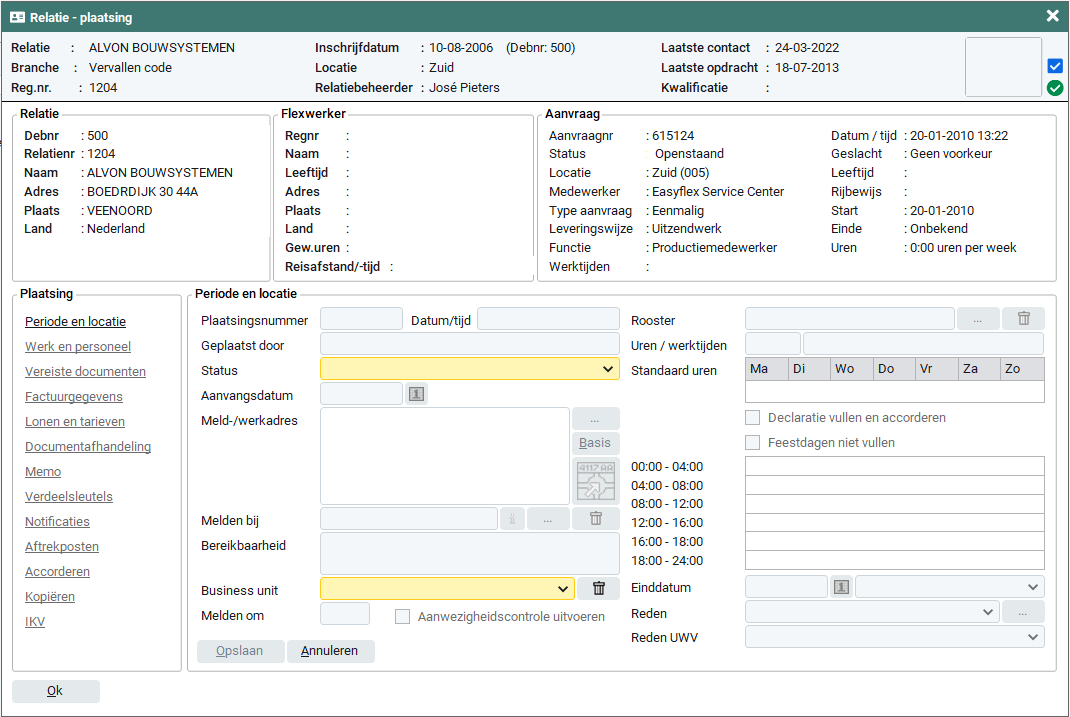Click the green checkmark status icon
1070x717 pixels.
pyautogui.click(x=1055, y=88)
